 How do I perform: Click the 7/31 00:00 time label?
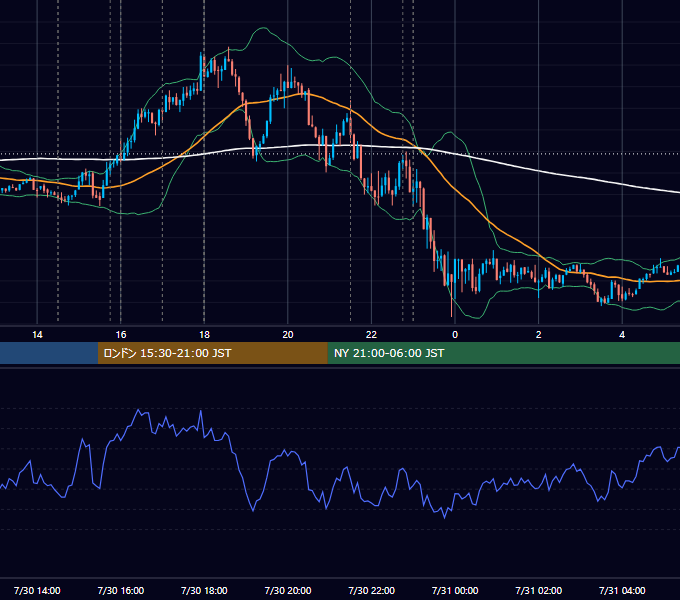coord(455,590)
